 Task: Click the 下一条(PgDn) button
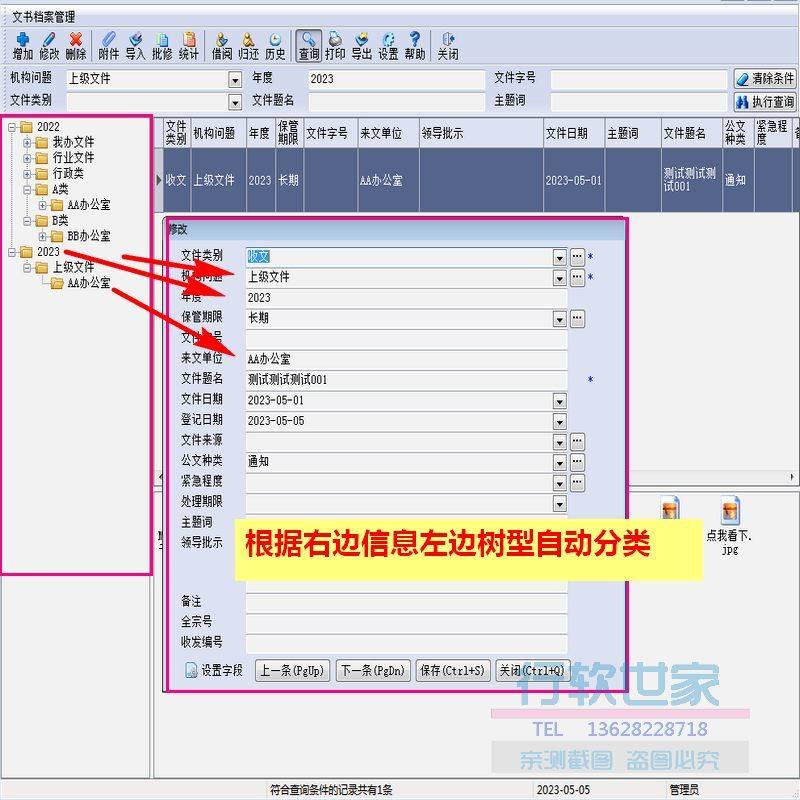[373, 670]
